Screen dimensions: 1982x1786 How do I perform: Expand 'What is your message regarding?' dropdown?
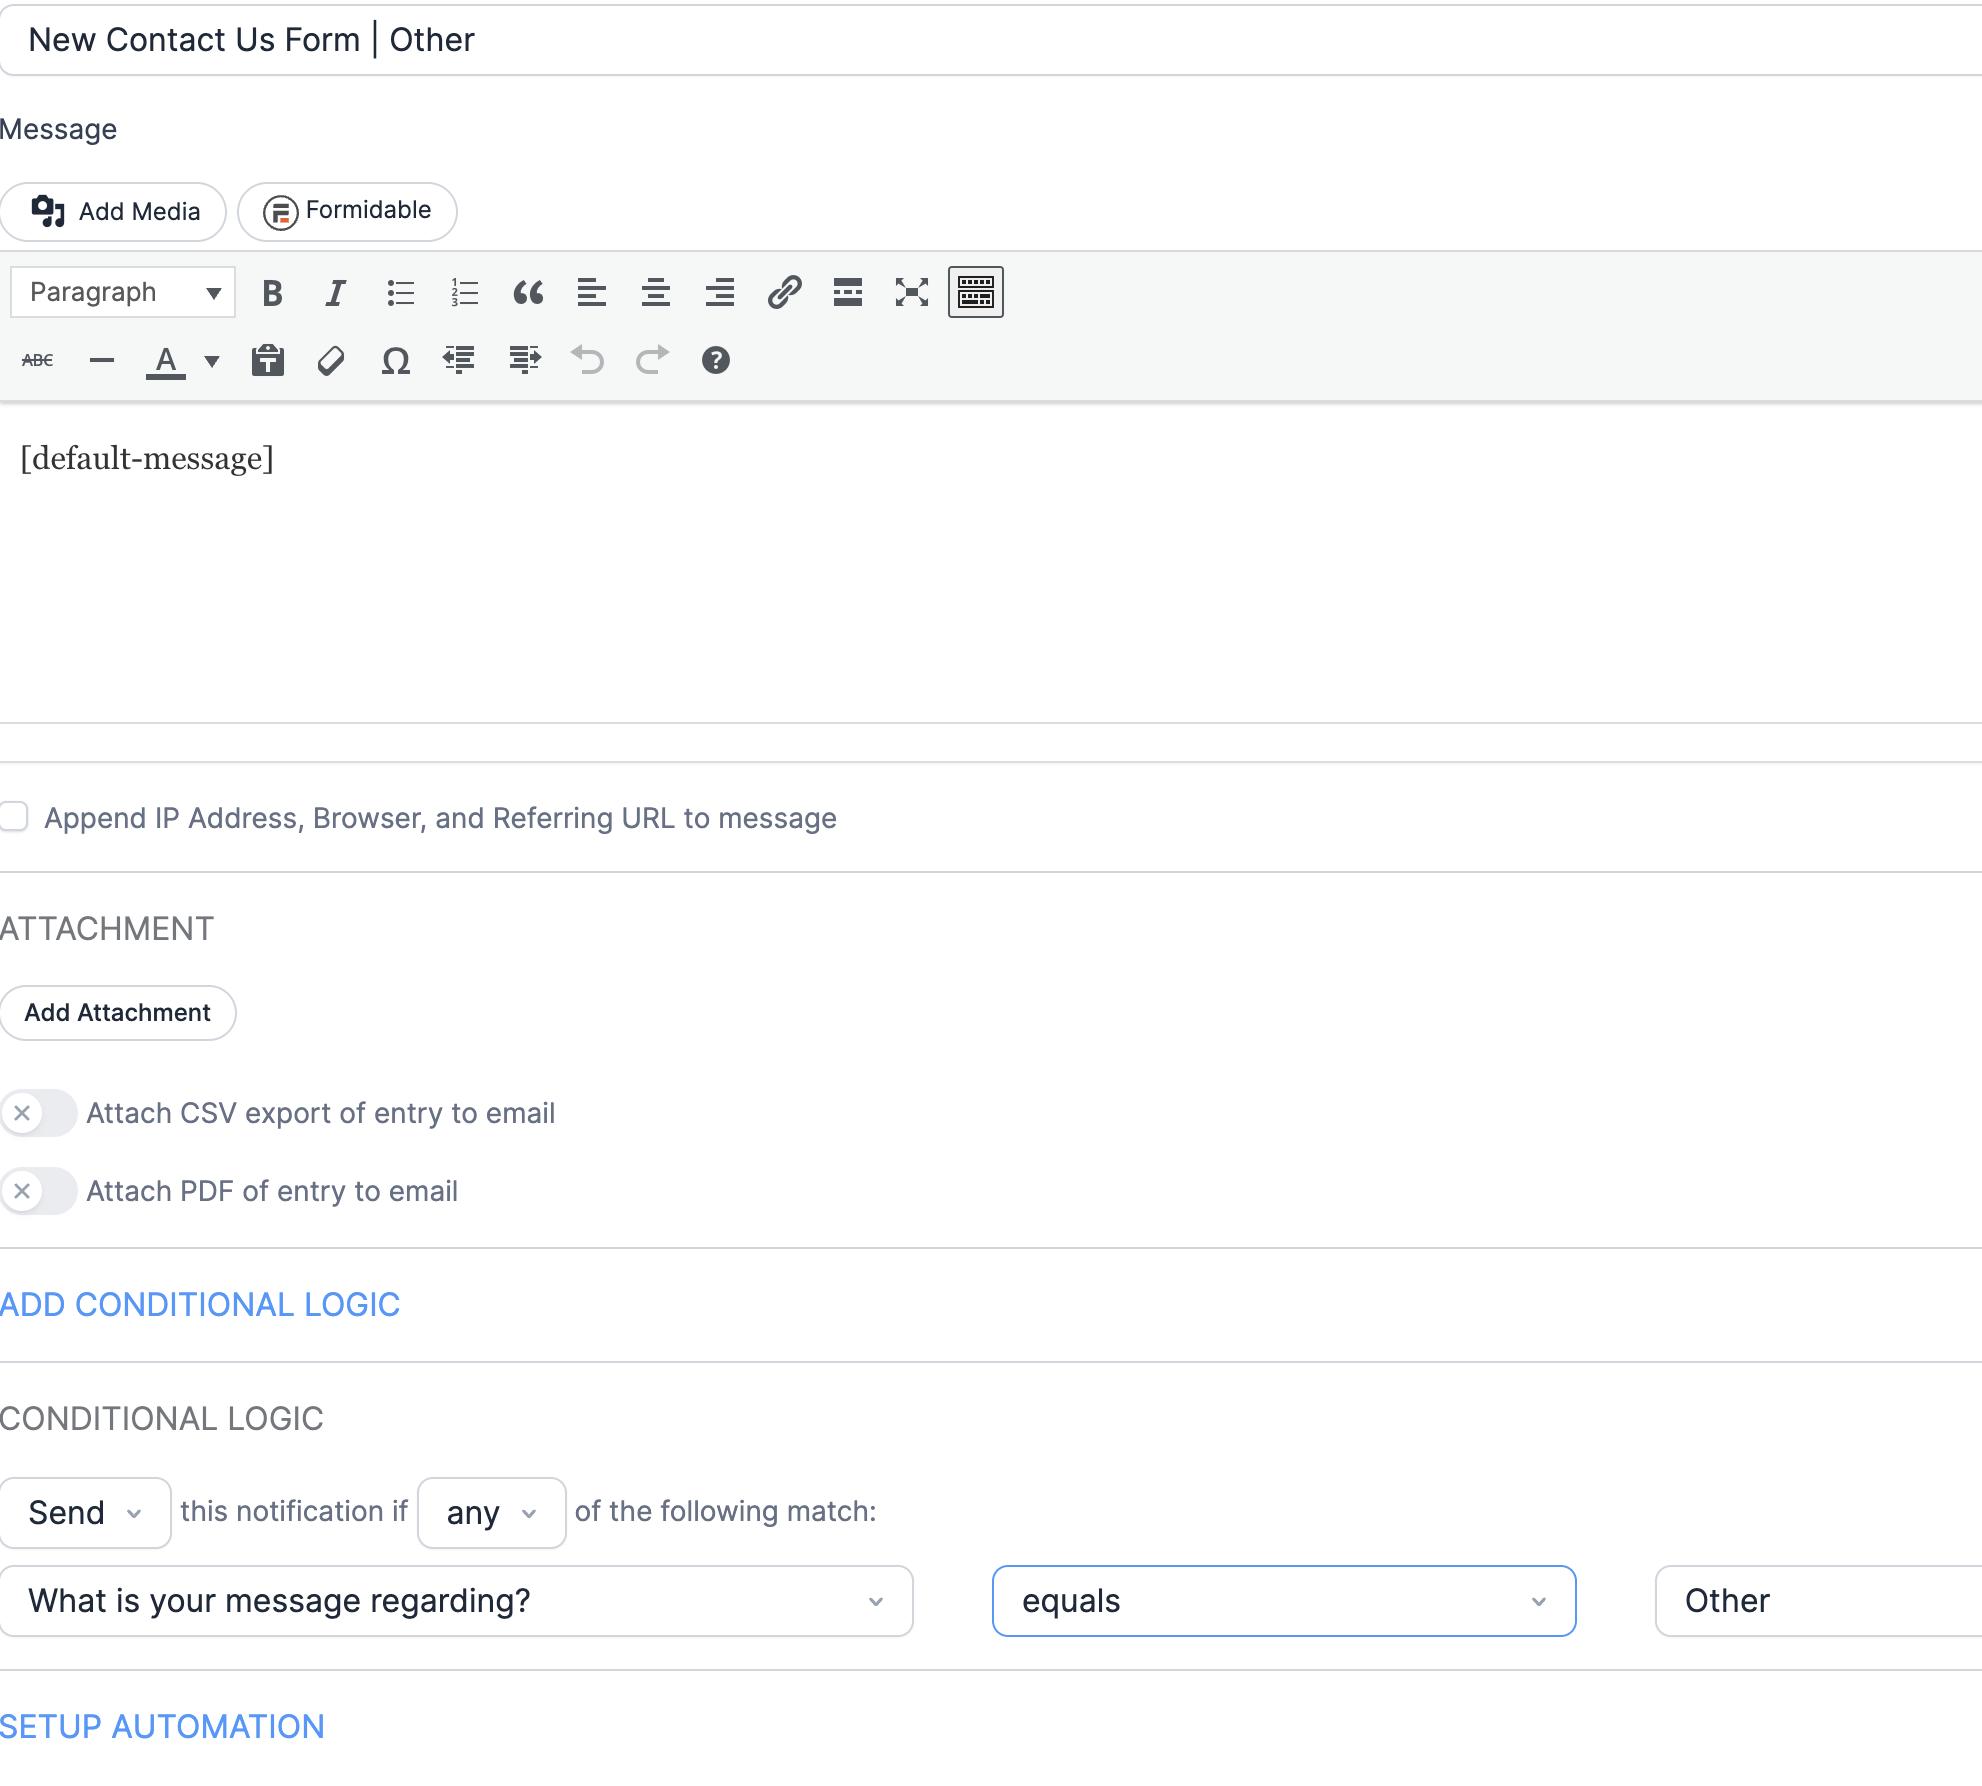[456, 1601]
